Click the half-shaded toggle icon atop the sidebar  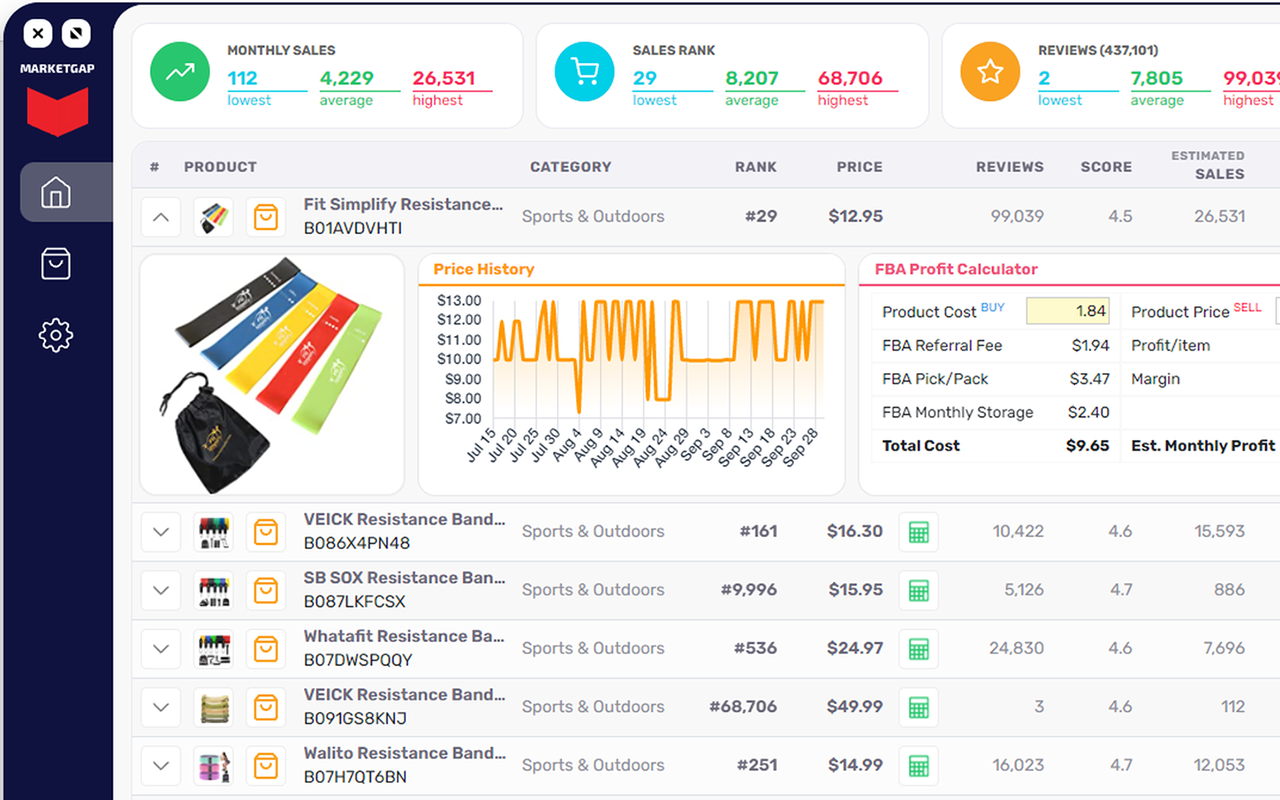(75, 33)
